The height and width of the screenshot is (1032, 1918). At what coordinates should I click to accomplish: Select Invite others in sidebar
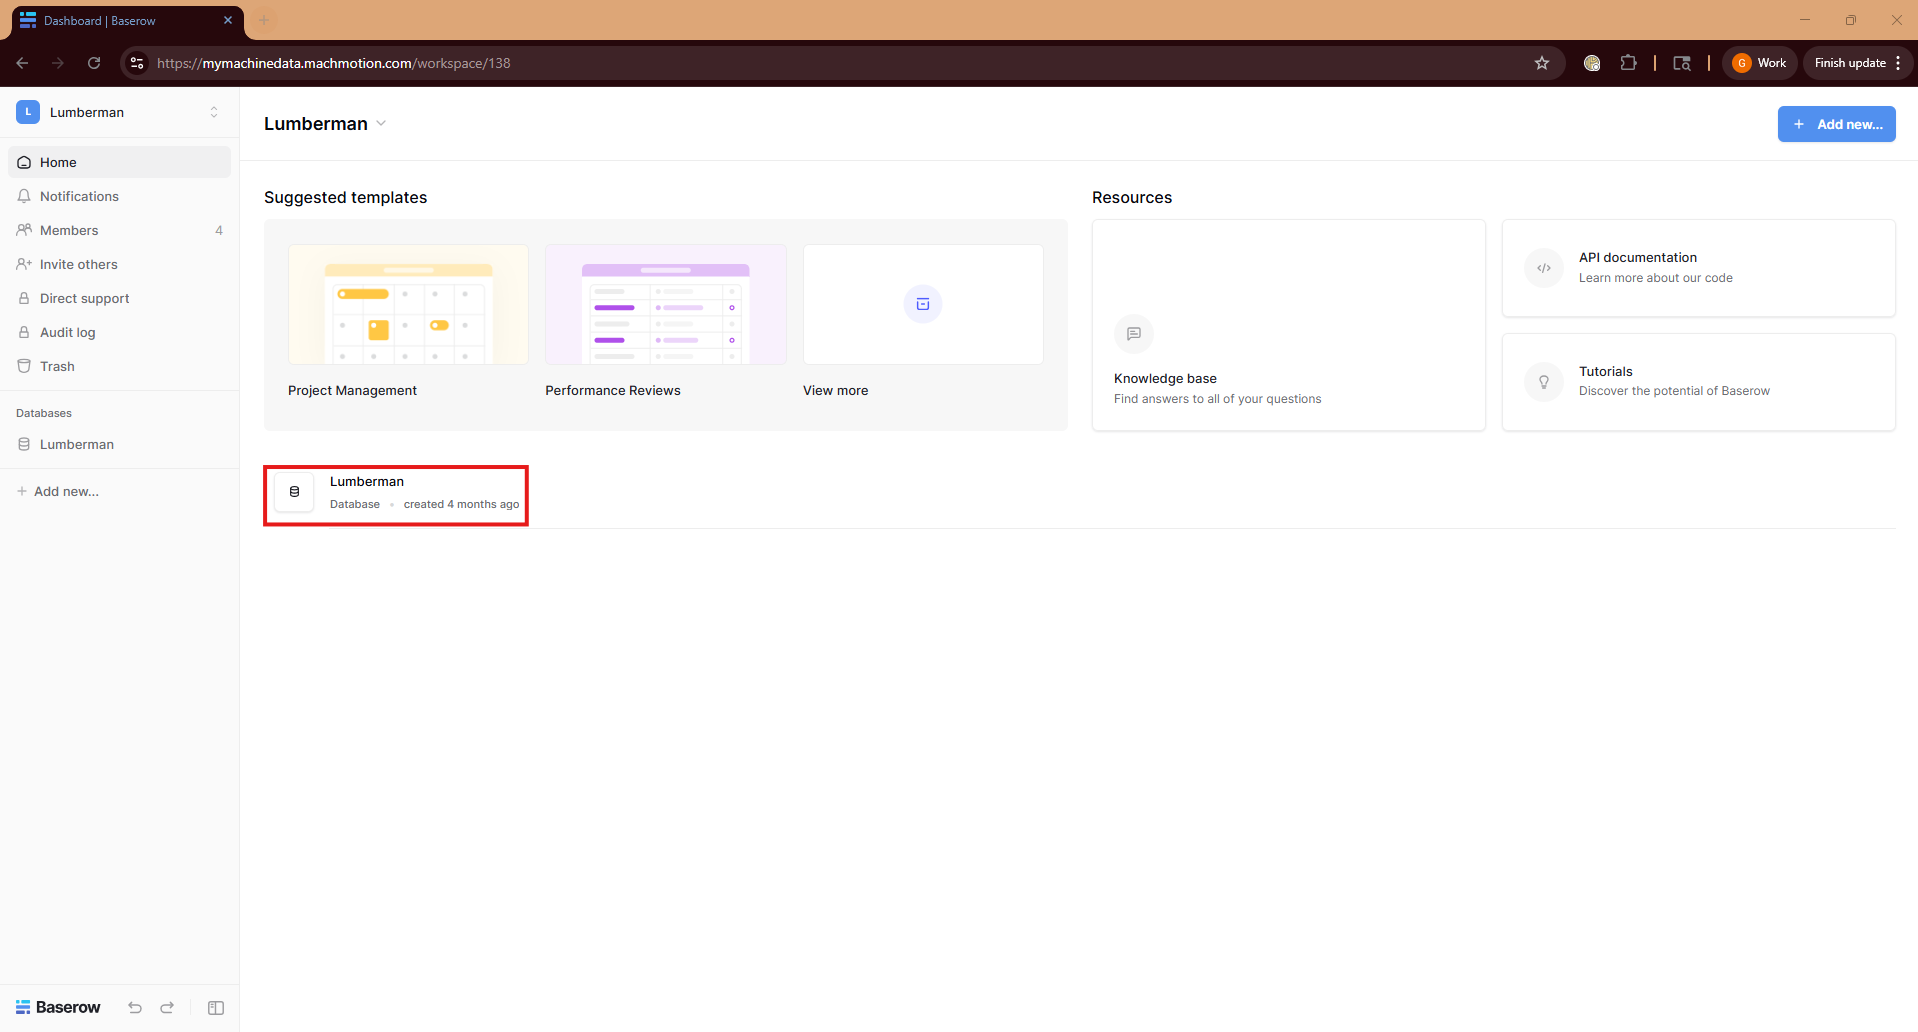pos(119,264)
